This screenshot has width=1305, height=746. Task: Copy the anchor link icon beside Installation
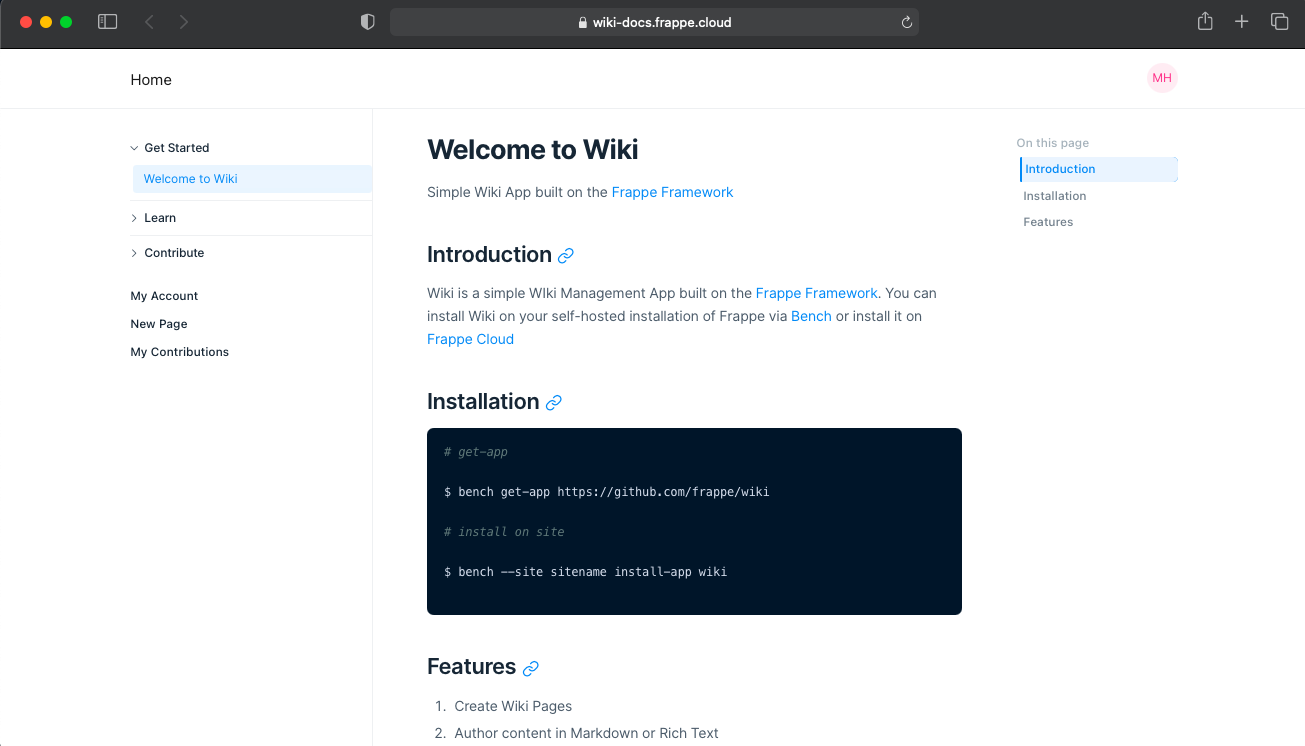point(554,403)
